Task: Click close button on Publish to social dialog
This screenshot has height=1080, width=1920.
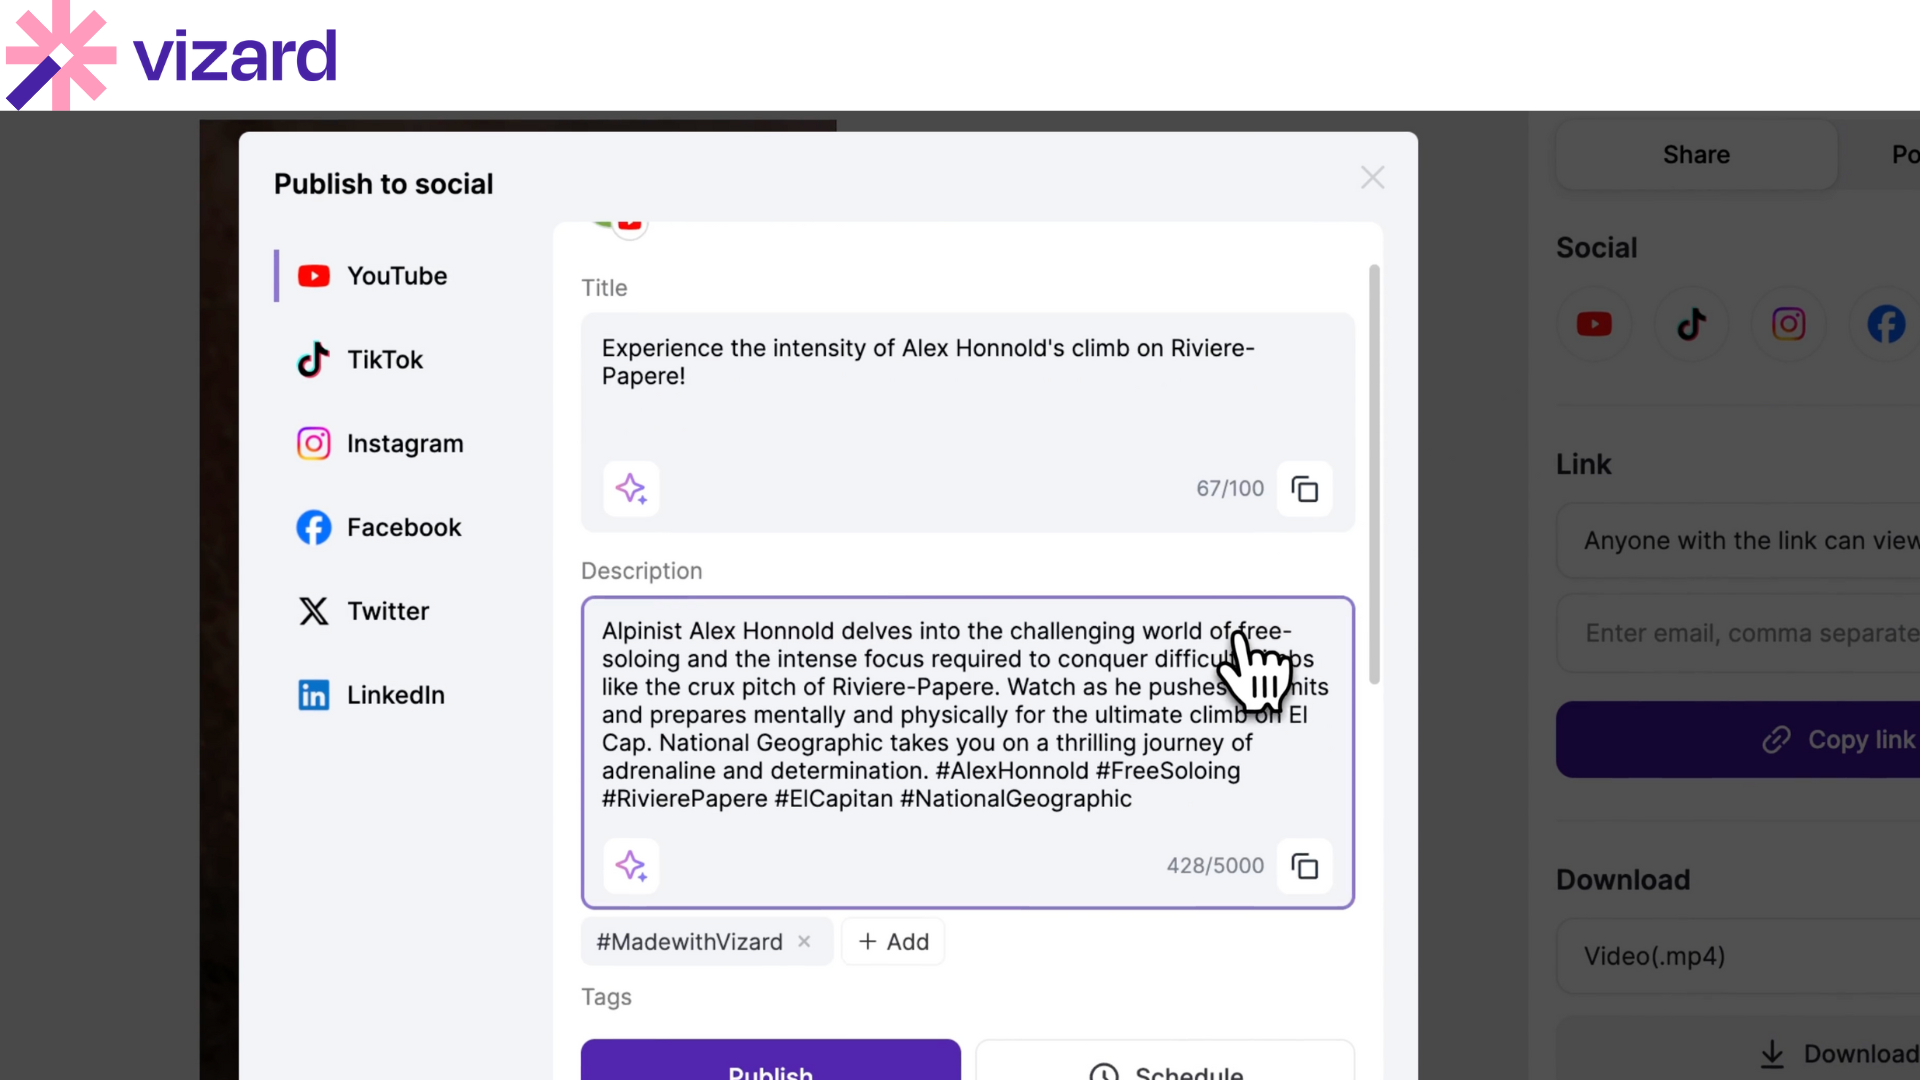Action: click(x=1374, y=177)
